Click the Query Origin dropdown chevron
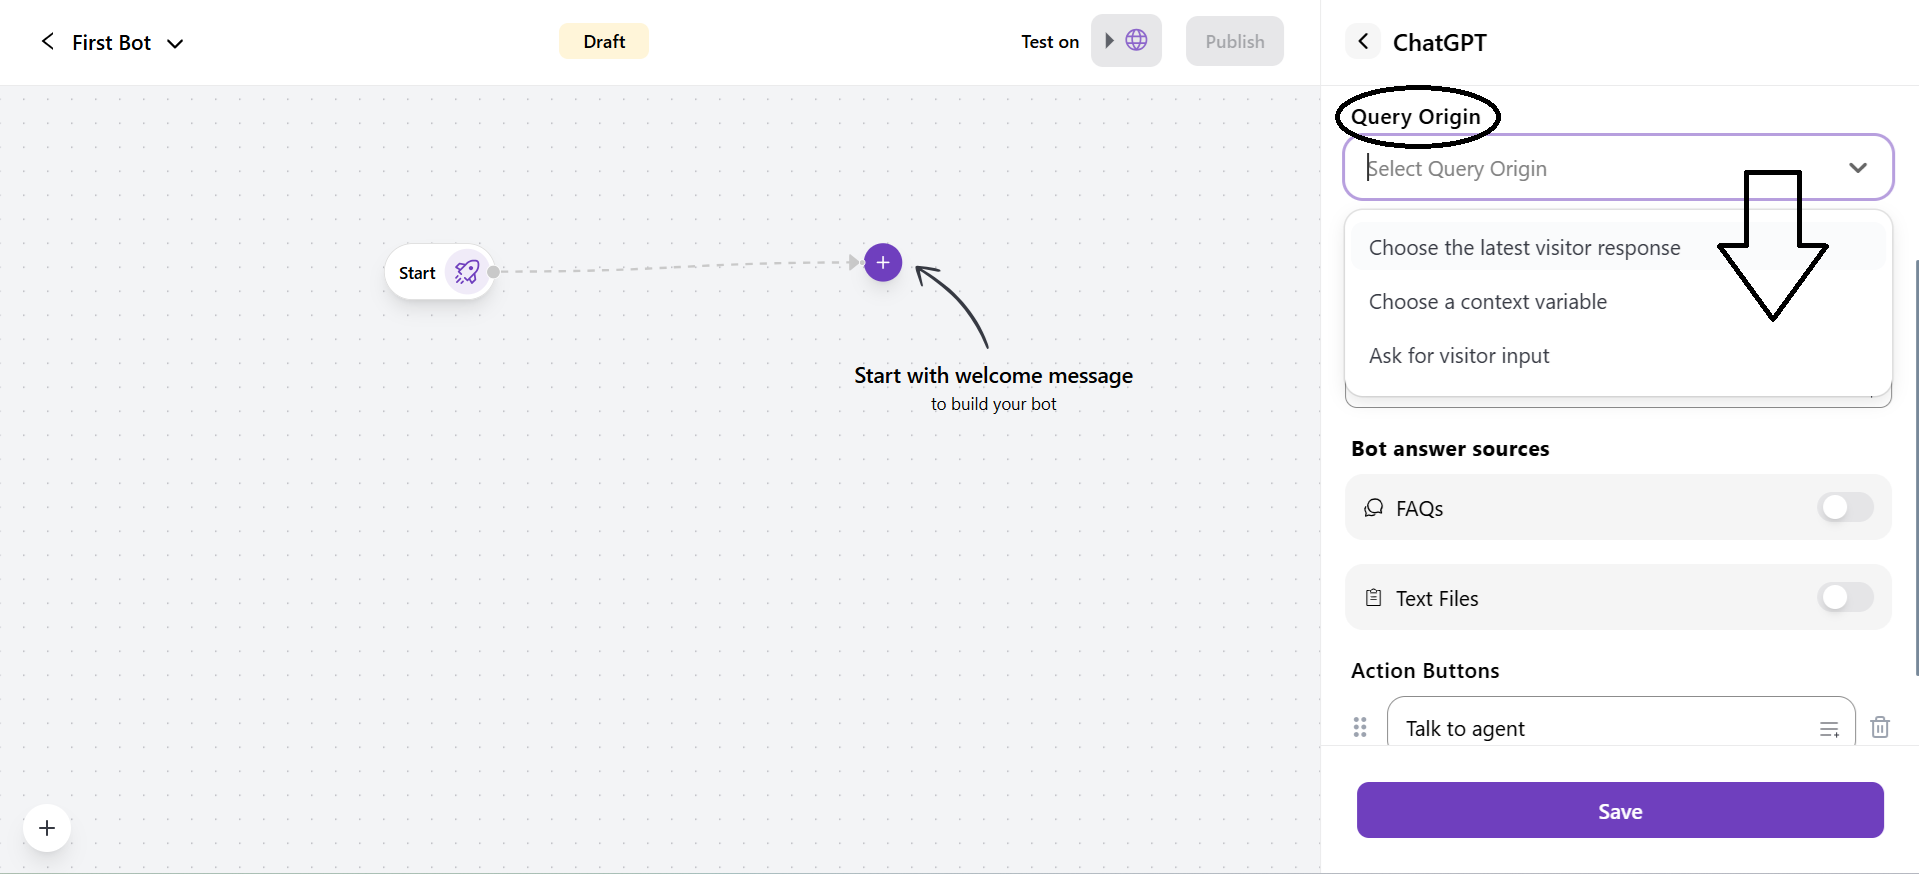The height and width of the screenshot is (884, 1919). [x=1858, y=168]
